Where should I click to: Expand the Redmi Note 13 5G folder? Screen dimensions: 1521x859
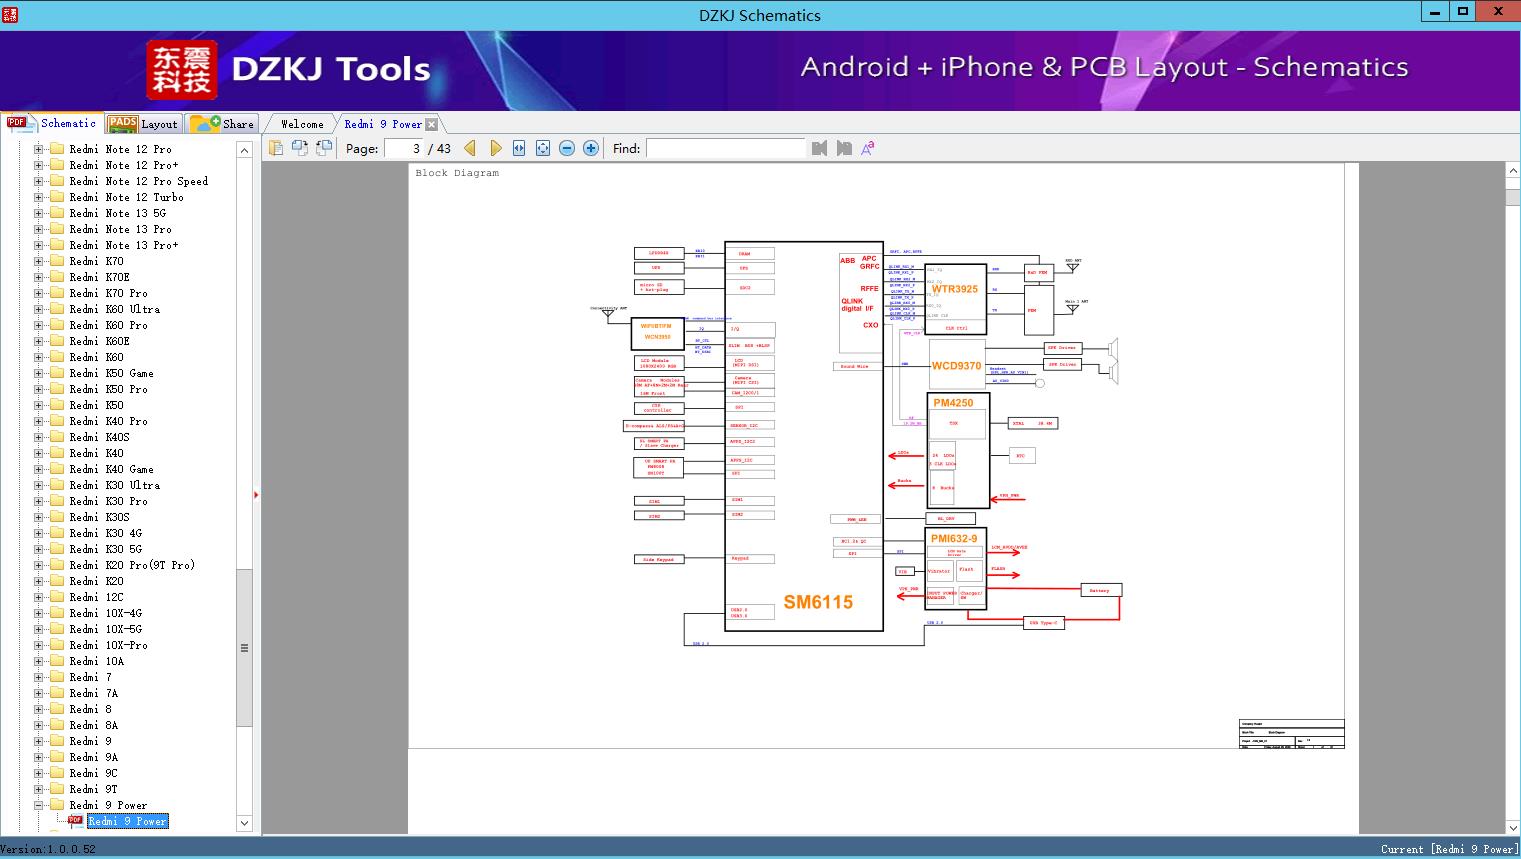tap(36, 213)
